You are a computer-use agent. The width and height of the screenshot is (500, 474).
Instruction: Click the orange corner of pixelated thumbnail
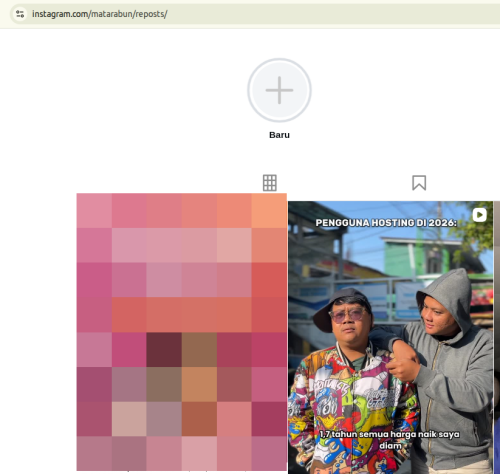[269, 210]
